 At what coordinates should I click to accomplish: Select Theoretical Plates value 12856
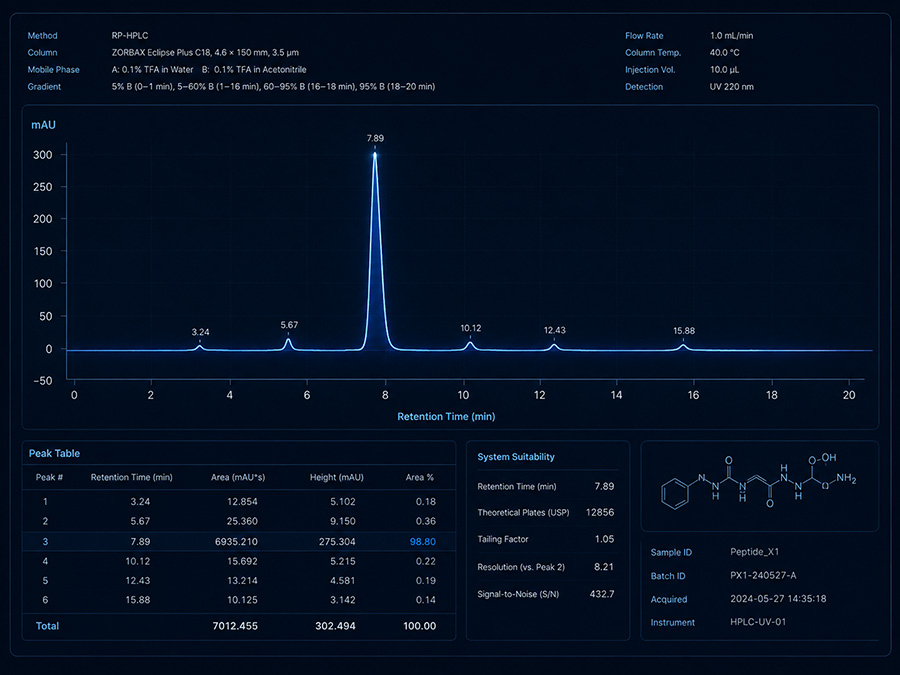[x=600, y=513]
